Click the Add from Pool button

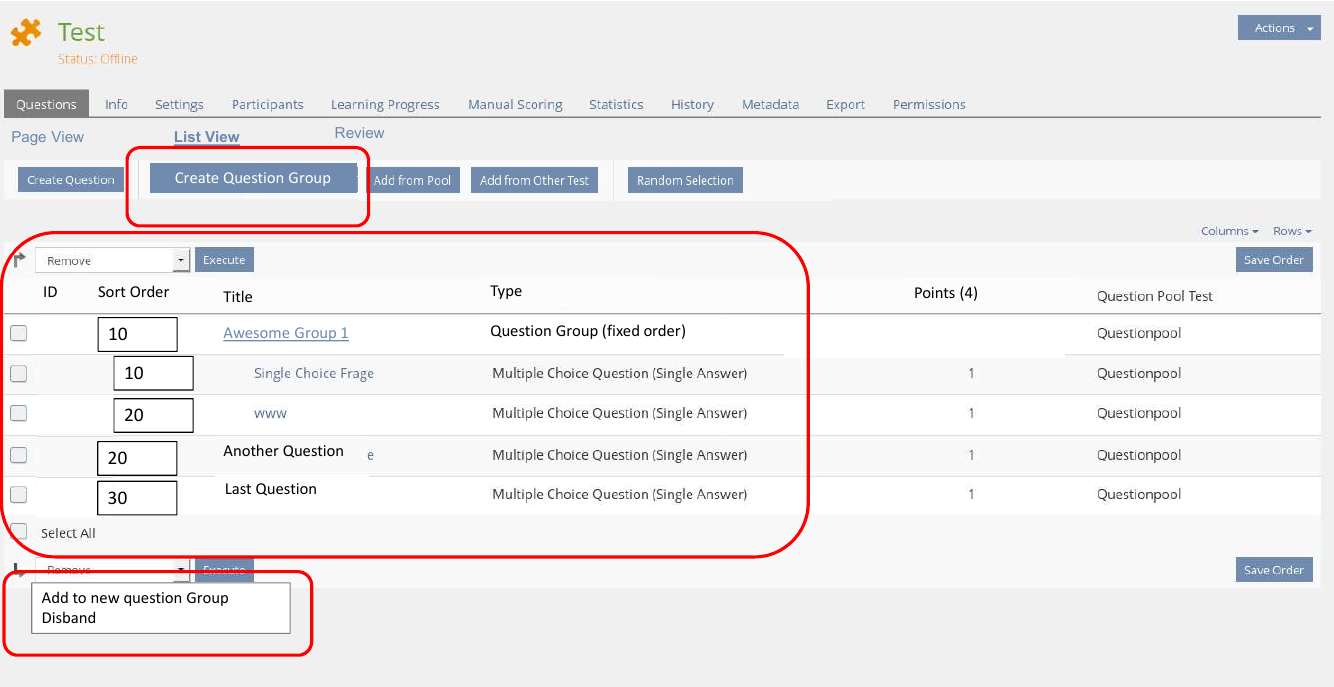point(412,181)
